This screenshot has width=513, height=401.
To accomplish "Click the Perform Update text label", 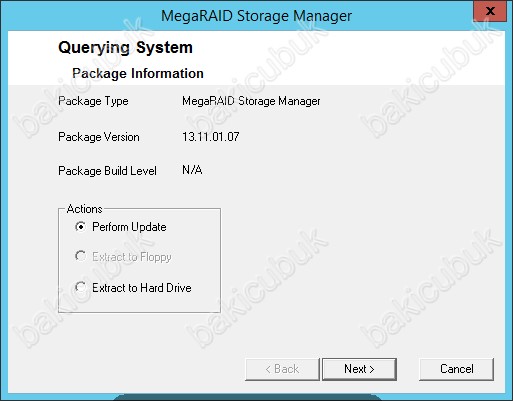I will (x=129, y=227).
